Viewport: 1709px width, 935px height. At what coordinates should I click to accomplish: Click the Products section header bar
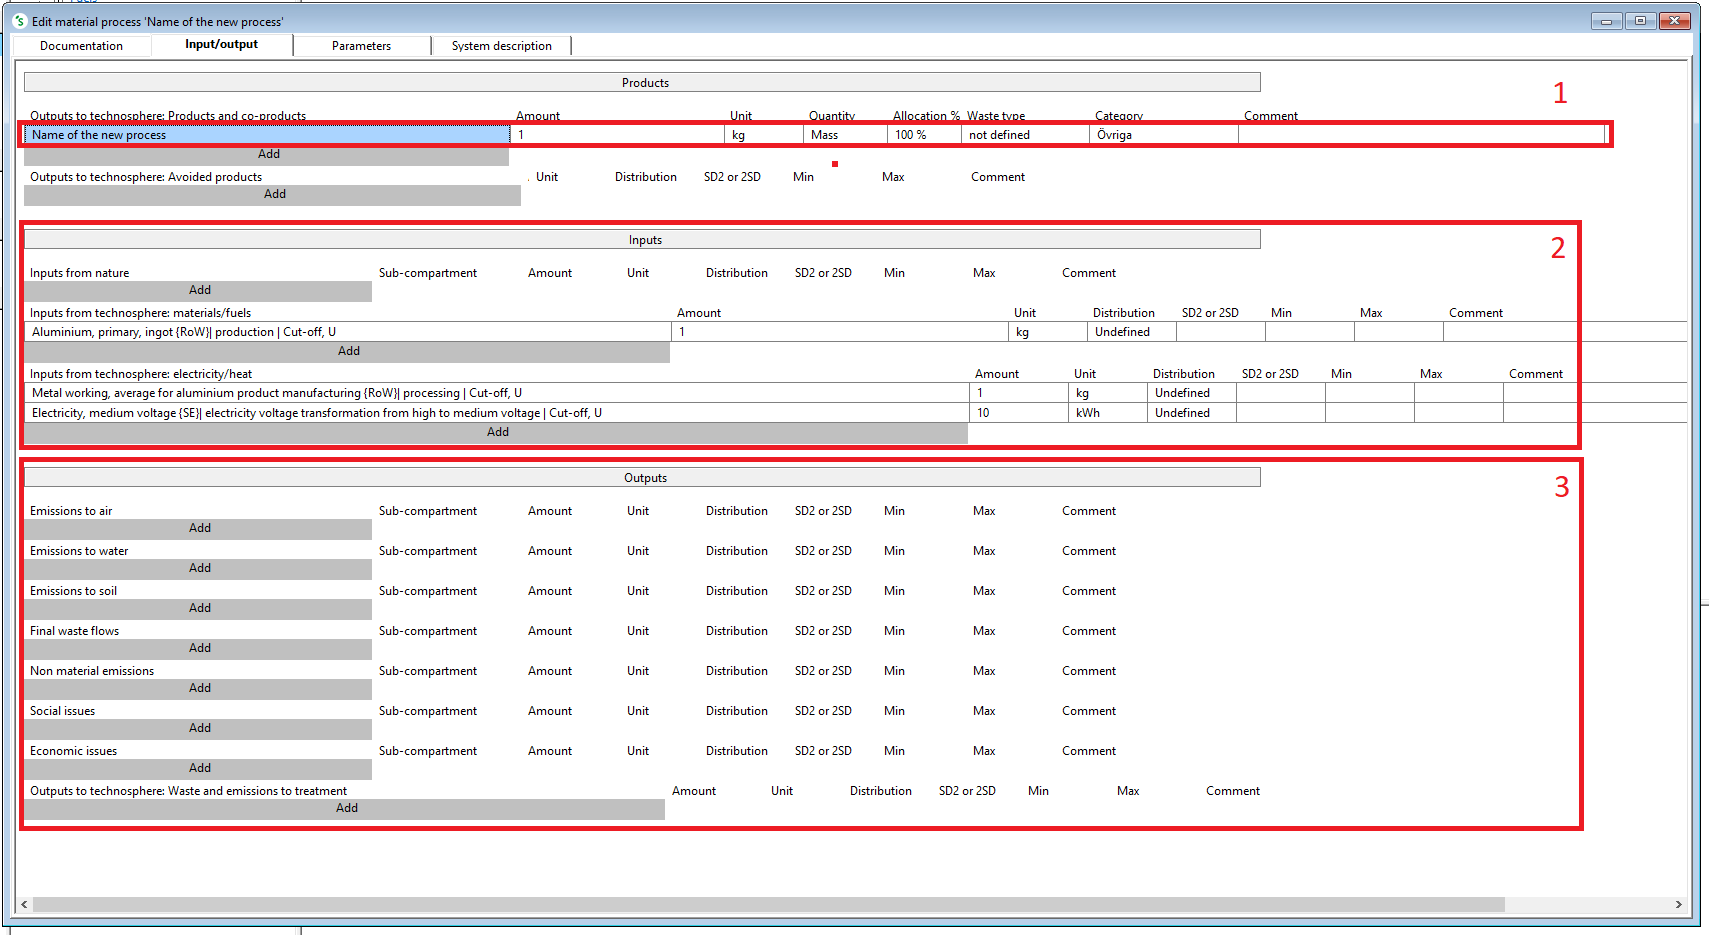pos(642,82)
